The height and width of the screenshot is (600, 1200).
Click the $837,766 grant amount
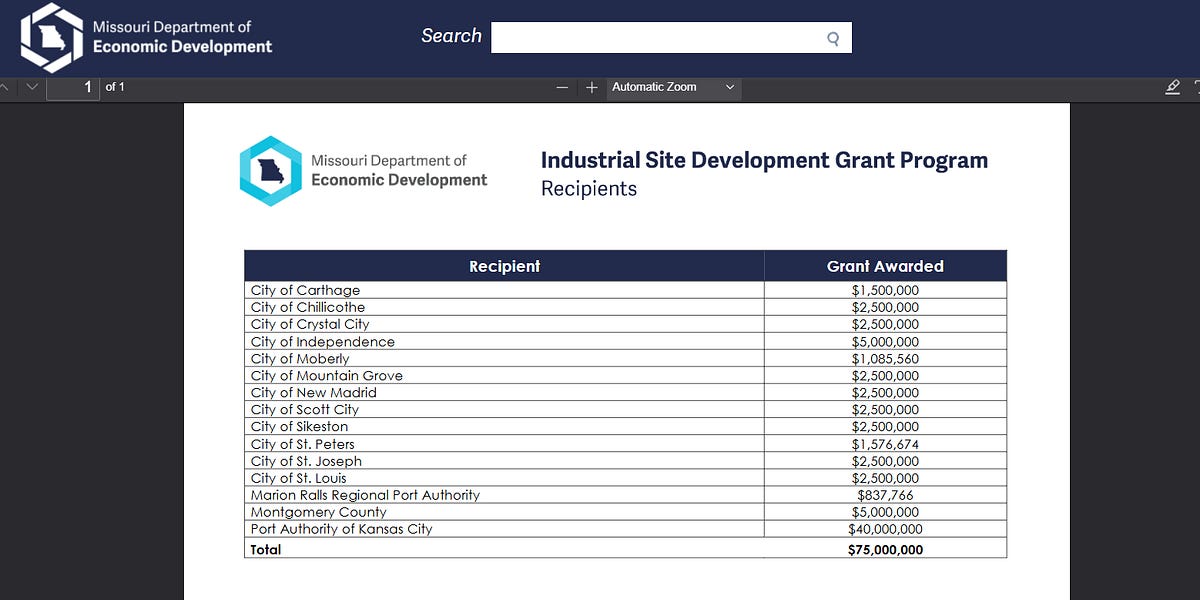point(885,495)
